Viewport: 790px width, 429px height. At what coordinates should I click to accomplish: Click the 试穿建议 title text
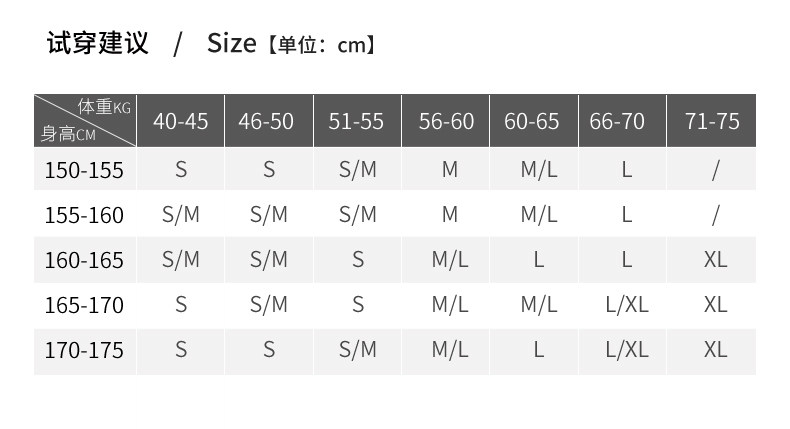[x=98, y=44]
